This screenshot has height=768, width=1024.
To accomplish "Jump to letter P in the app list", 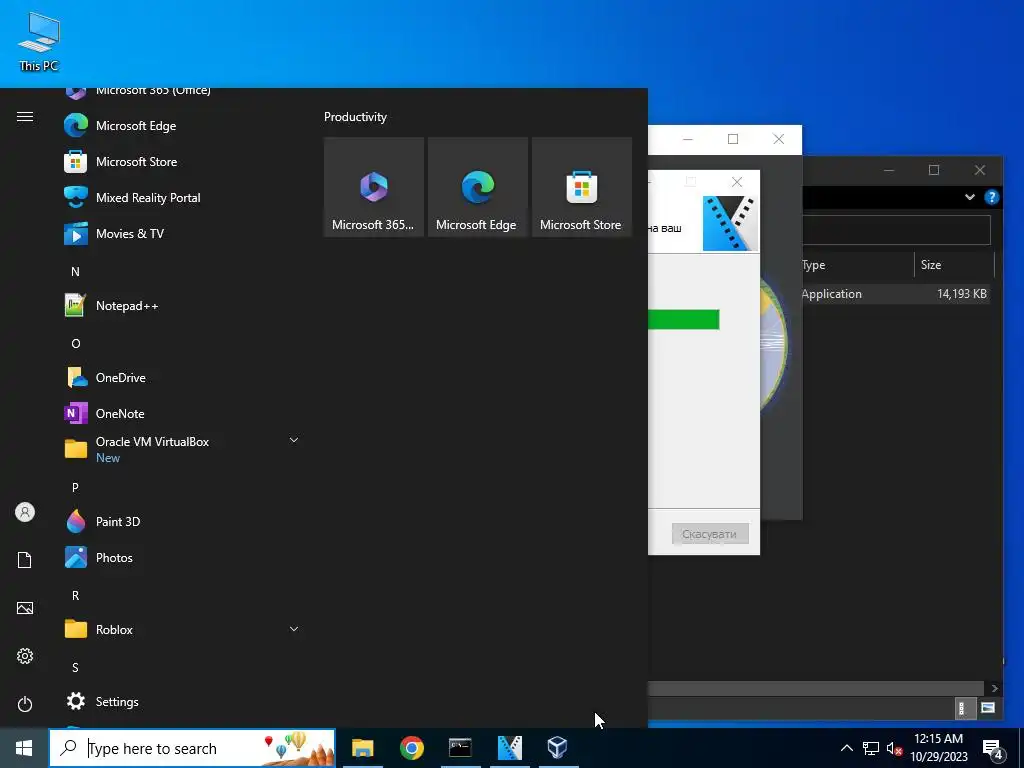I will pyautogui.click(x=75, y=487).
